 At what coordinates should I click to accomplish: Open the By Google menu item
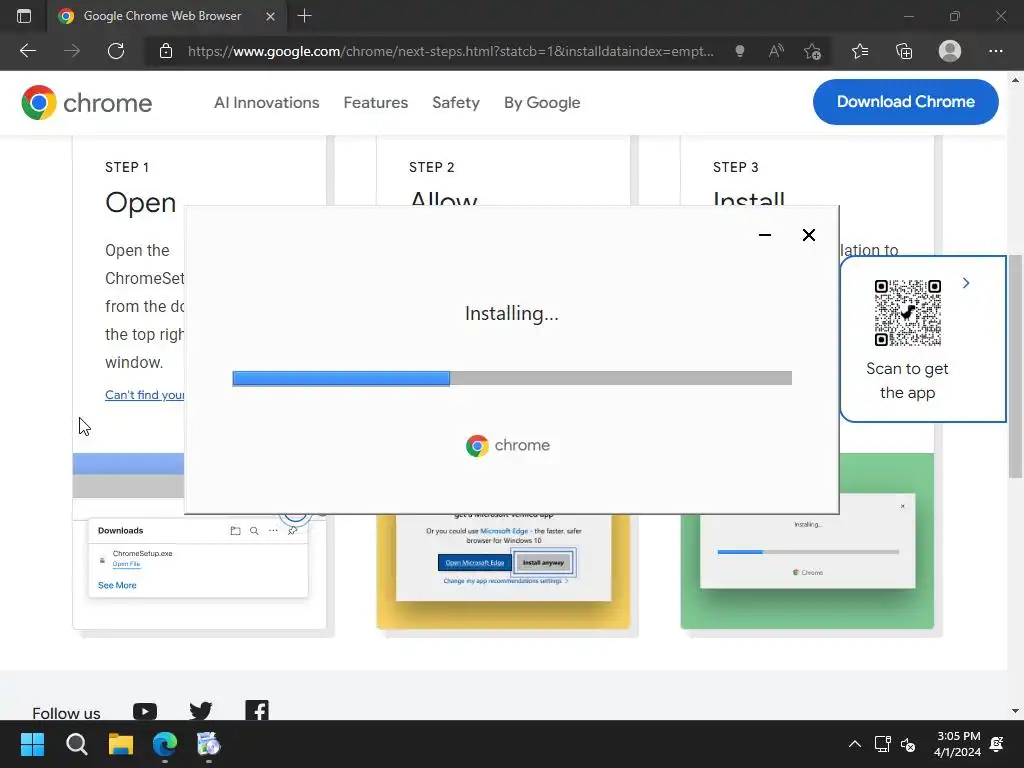pyautogui.click(x=542, y=103)
